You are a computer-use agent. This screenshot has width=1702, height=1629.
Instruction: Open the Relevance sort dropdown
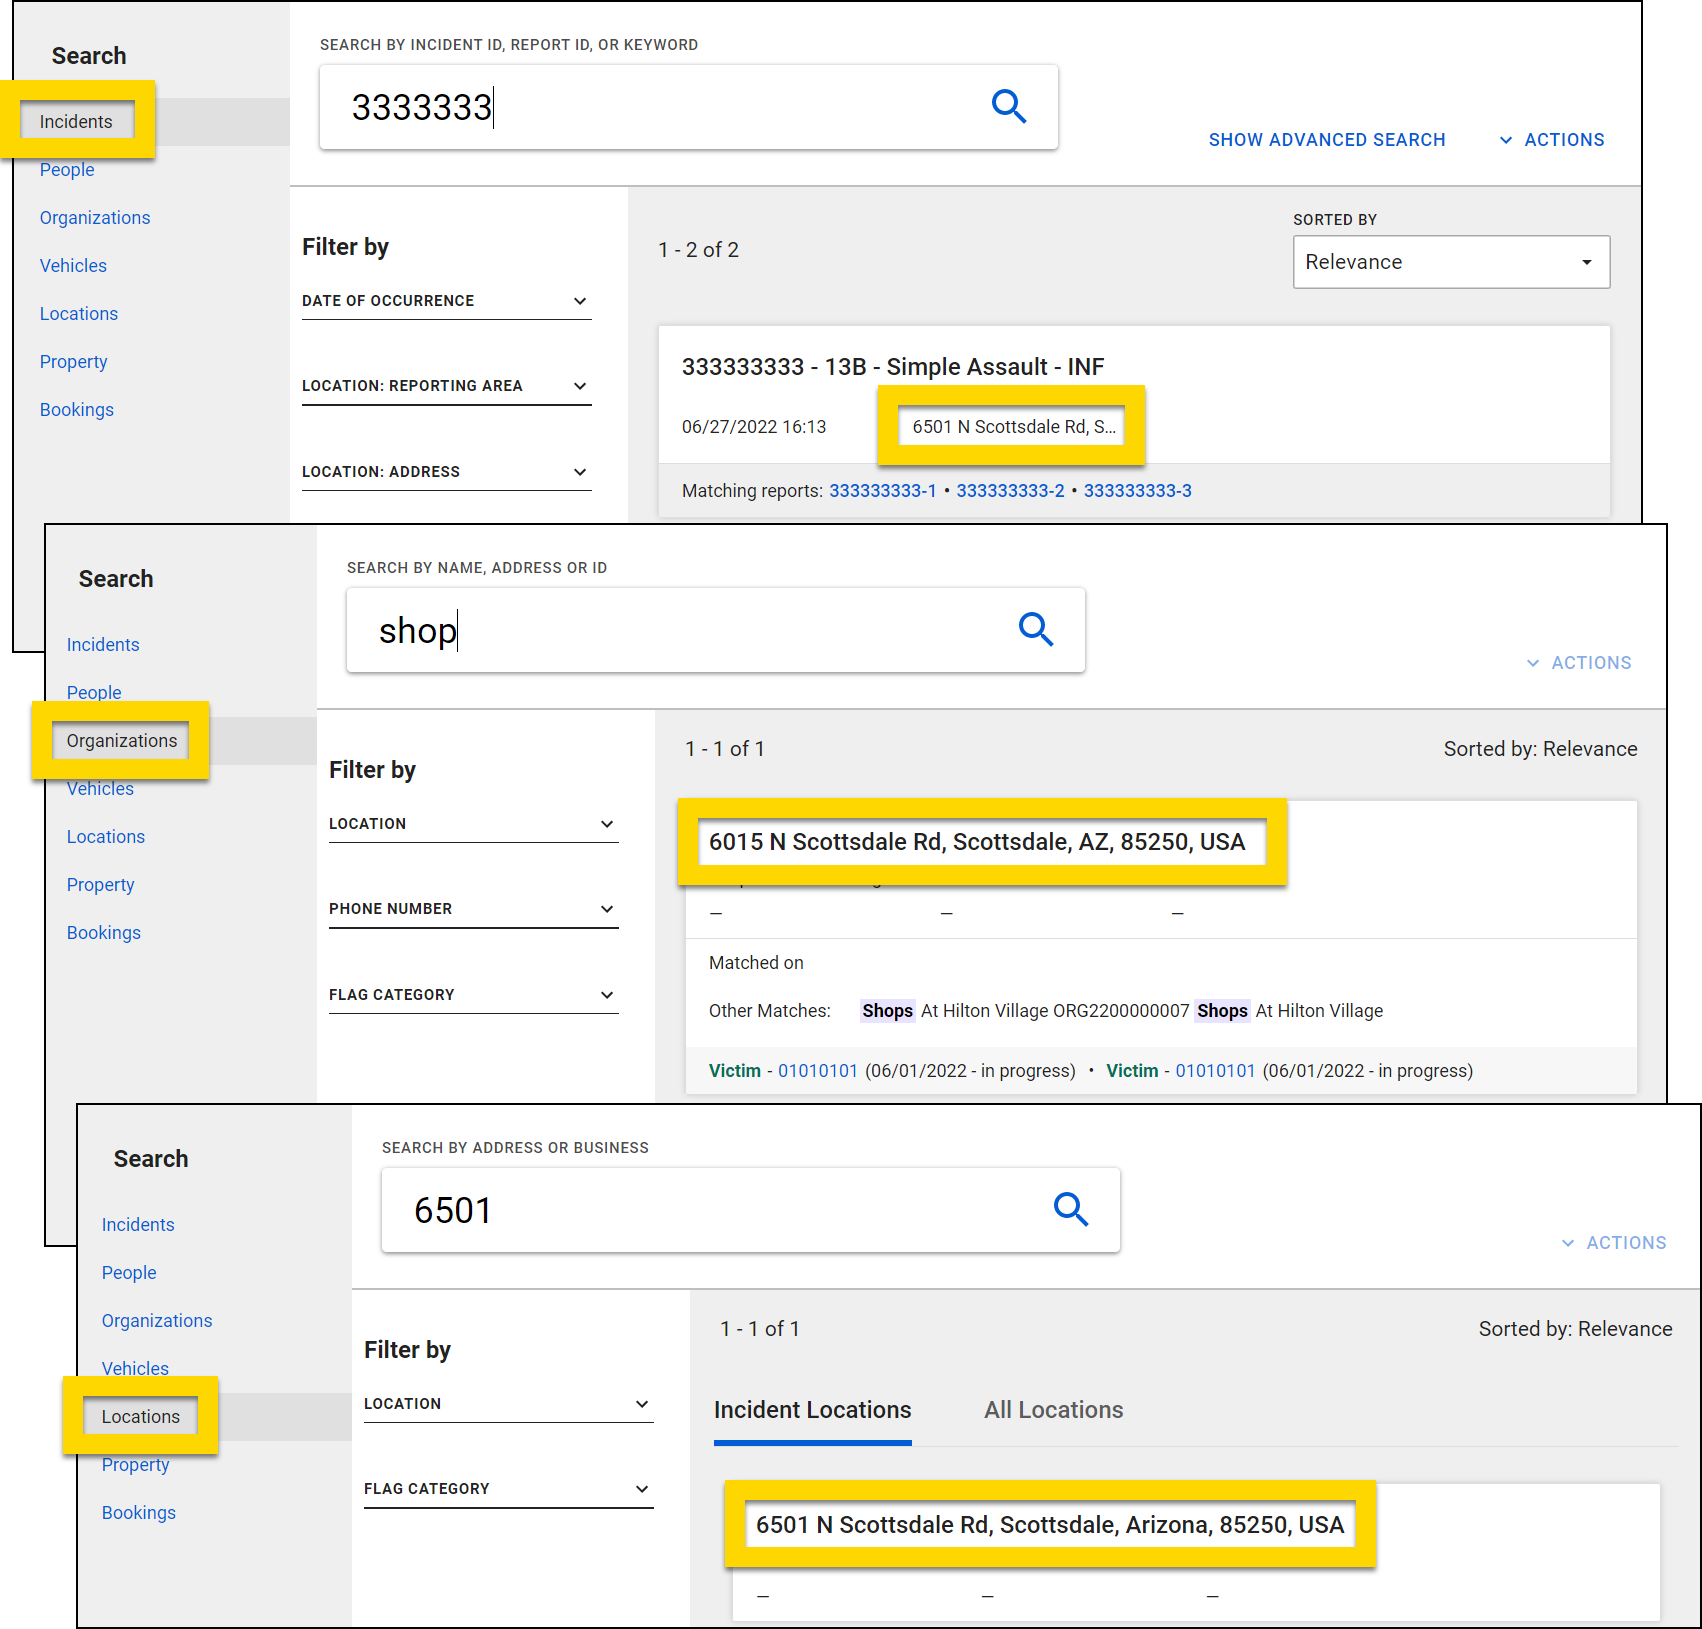[x=1450, y=262]
